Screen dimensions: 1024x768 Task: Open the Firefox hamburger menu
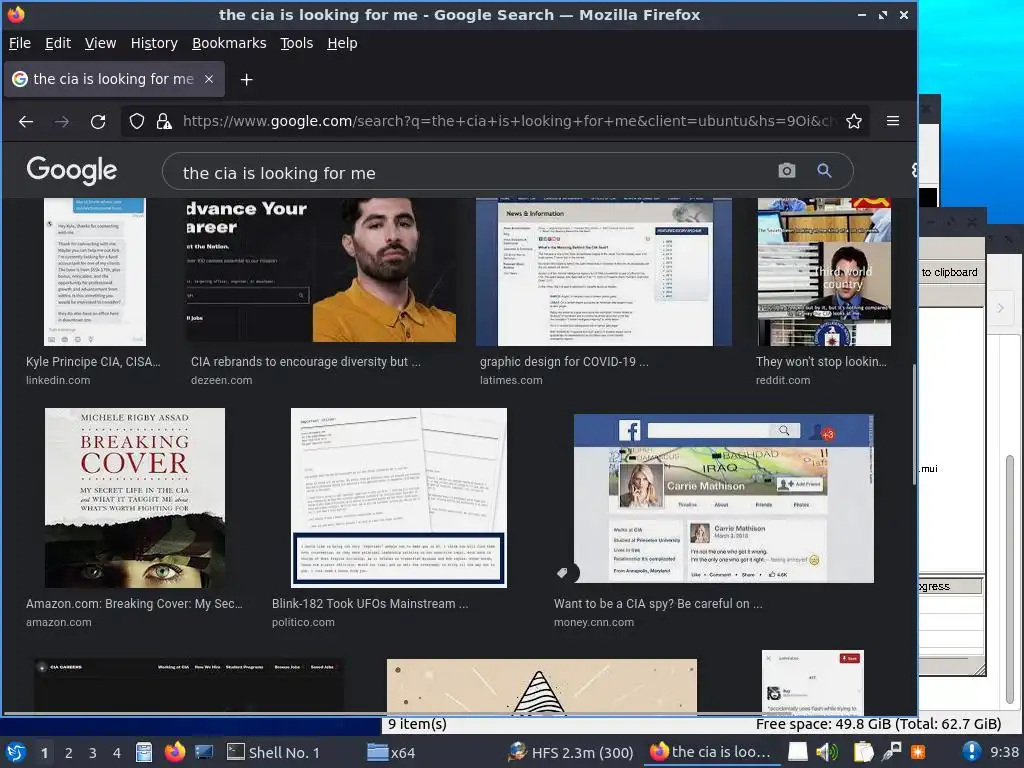[x=893, y=121]
